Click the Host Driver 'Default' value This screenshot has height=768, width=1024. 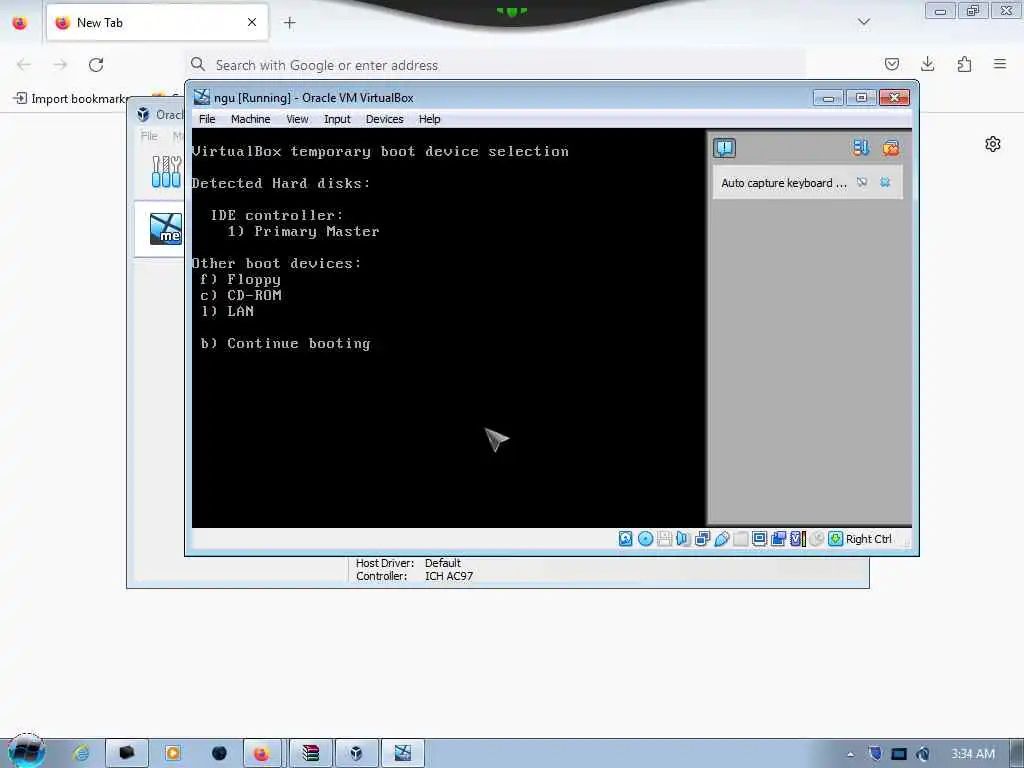[443, 563]
